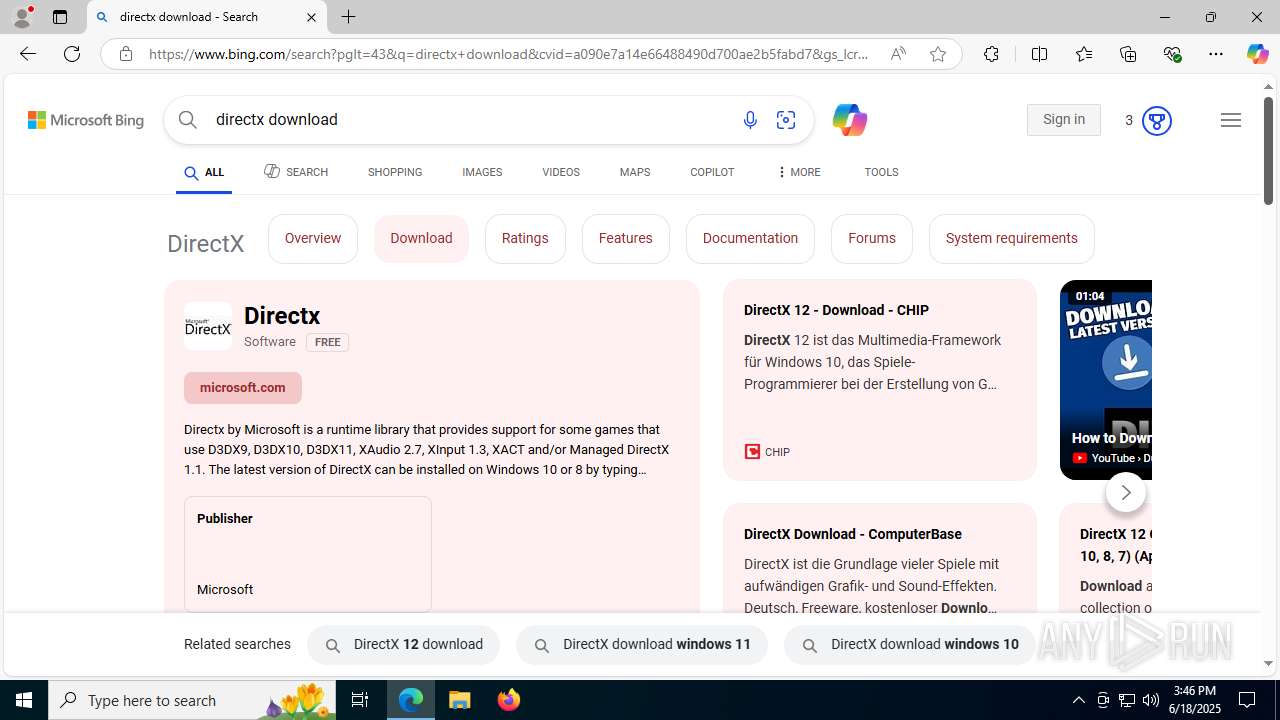This screenshot has height=720, width=1280.
Task: Add this page to favorites star
Action: click(938, 54)
